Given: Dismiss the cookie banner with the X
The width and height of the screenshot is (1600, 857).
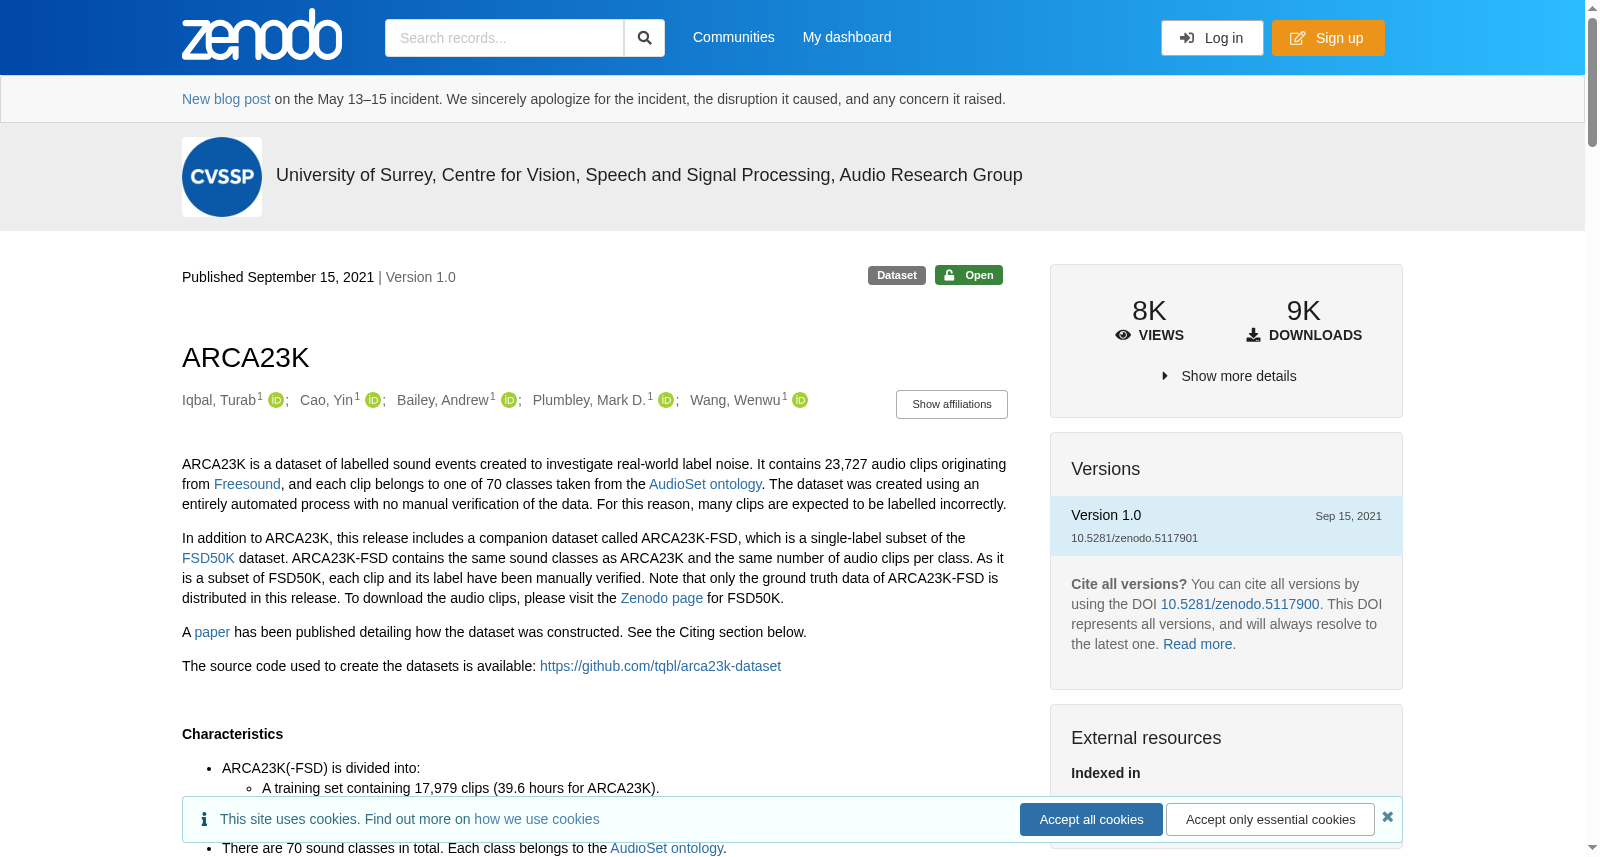Looking at the screenshot, I should point(1388,817).
